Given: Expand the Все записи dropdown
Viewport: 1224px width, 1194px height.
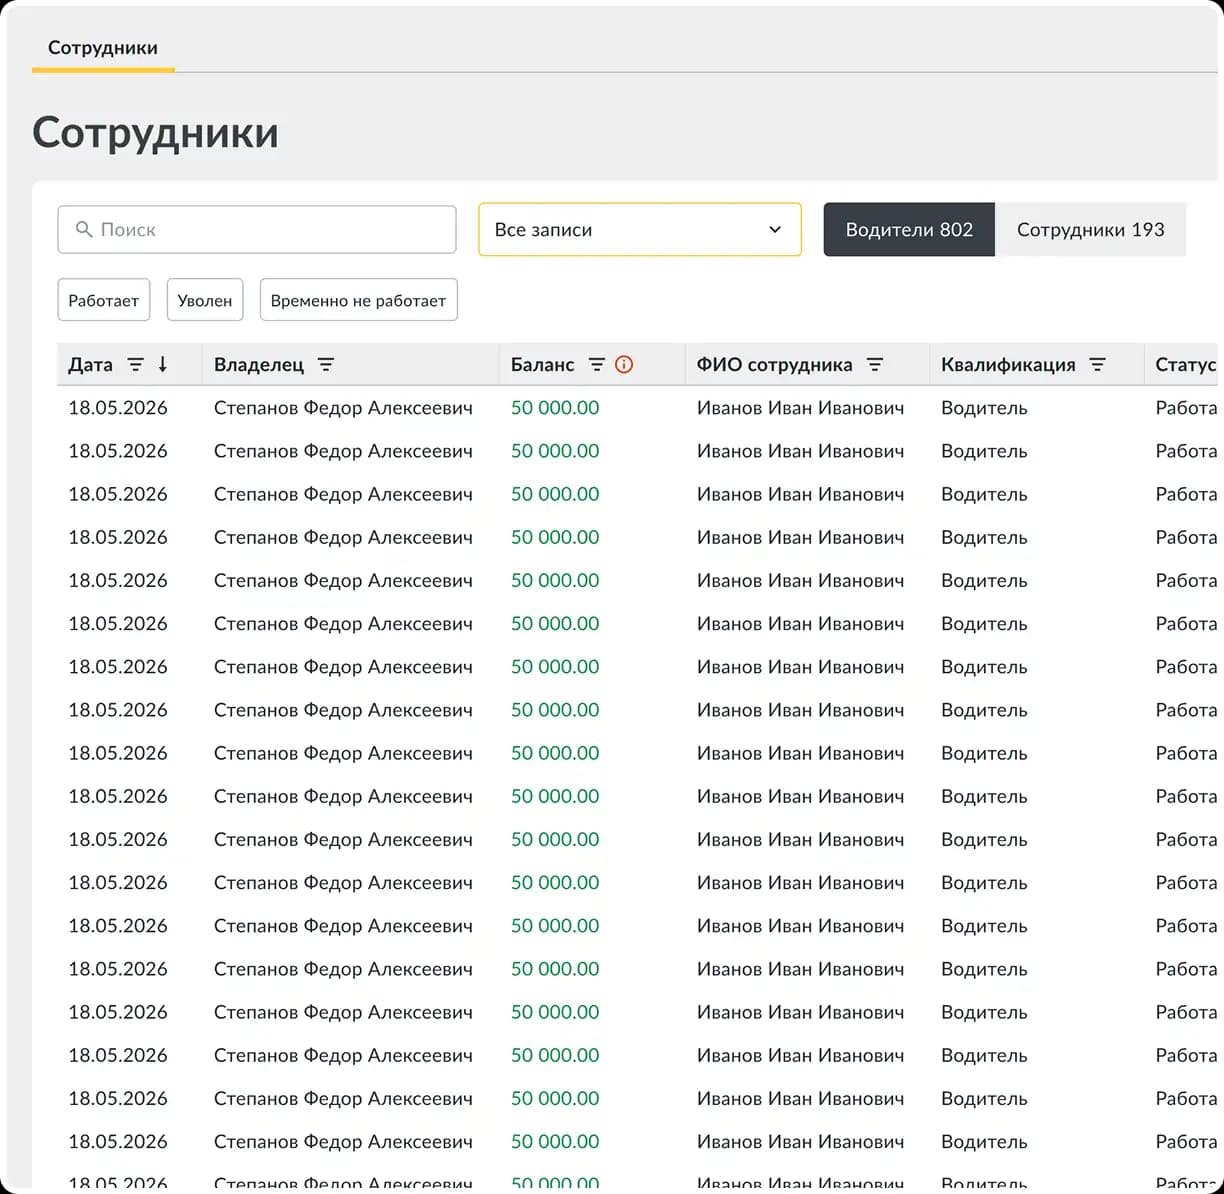Looking at the screenshot, I should click(x=640, y=230).
